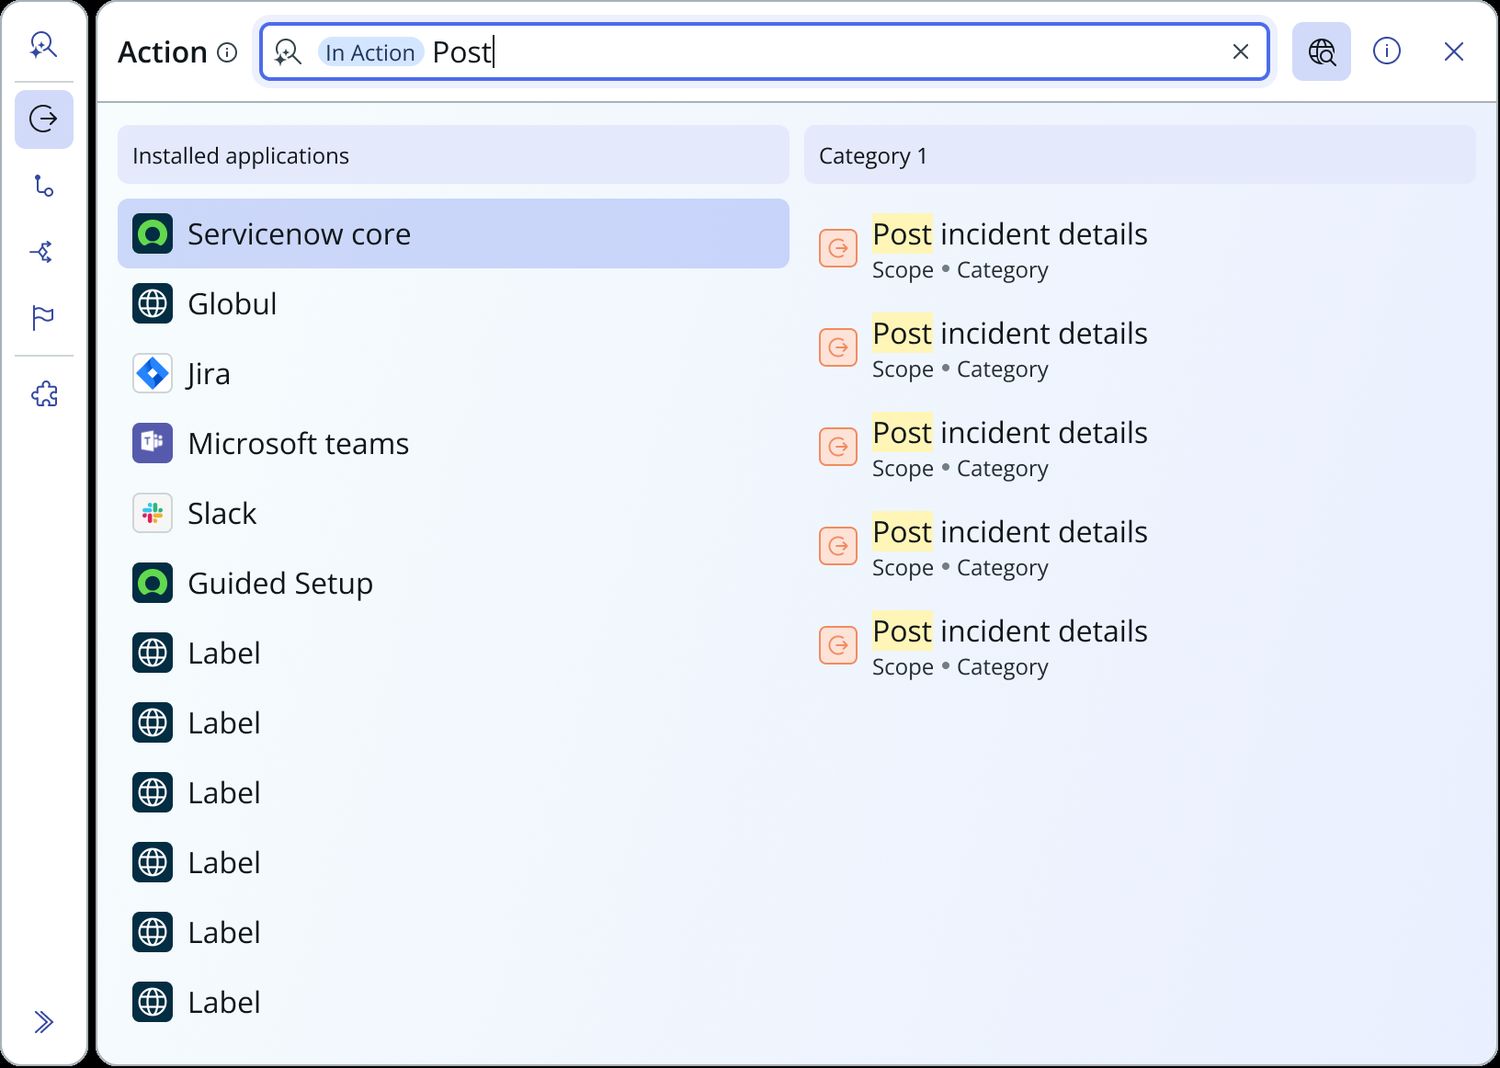The width and height of the screenshot is (1500, 1068).
Task: Select Jira from installed applications
Action: click(453, 374)
